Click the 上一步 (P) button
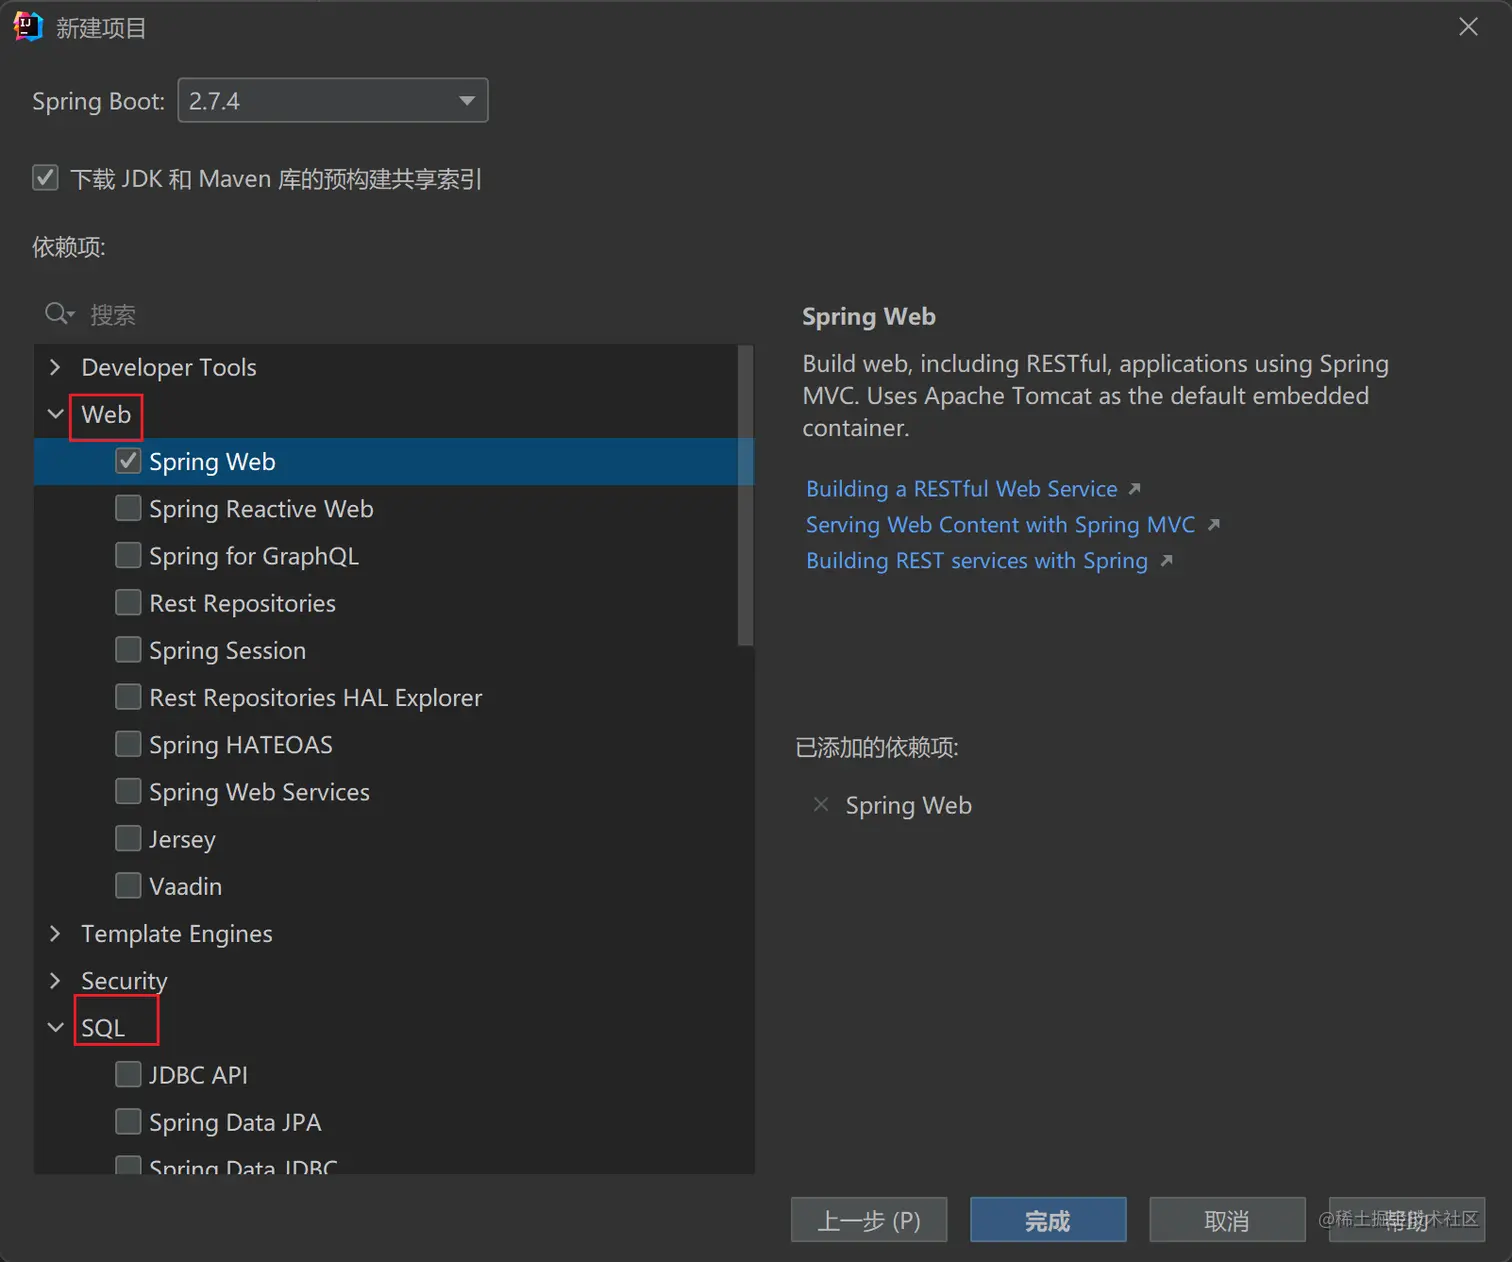This screenshot has width=1512, height=1262. 869,1220
